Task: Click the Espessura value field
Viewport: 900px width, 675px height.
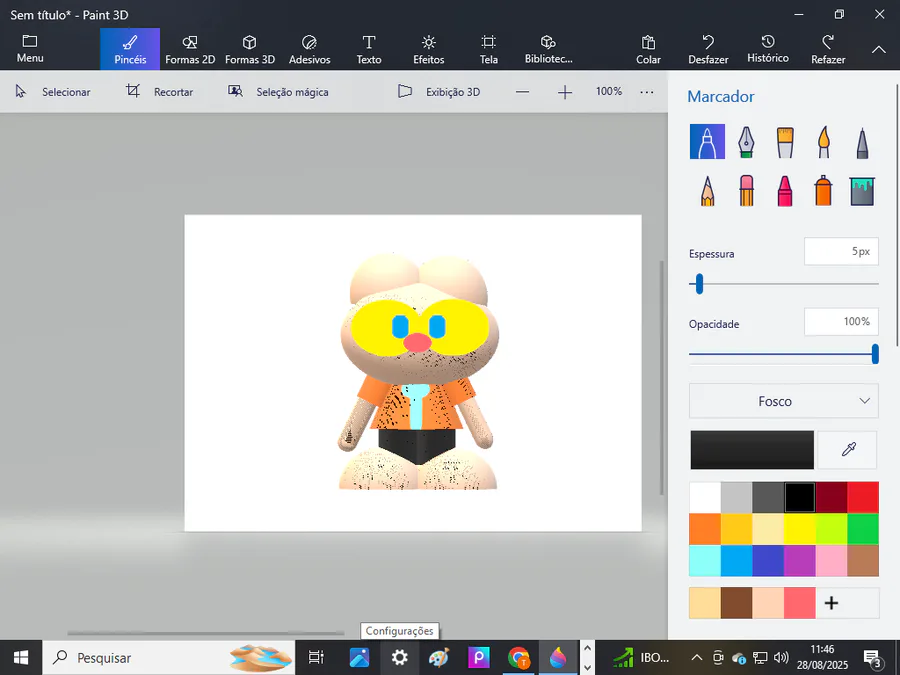Action: (x=841, y=251)
